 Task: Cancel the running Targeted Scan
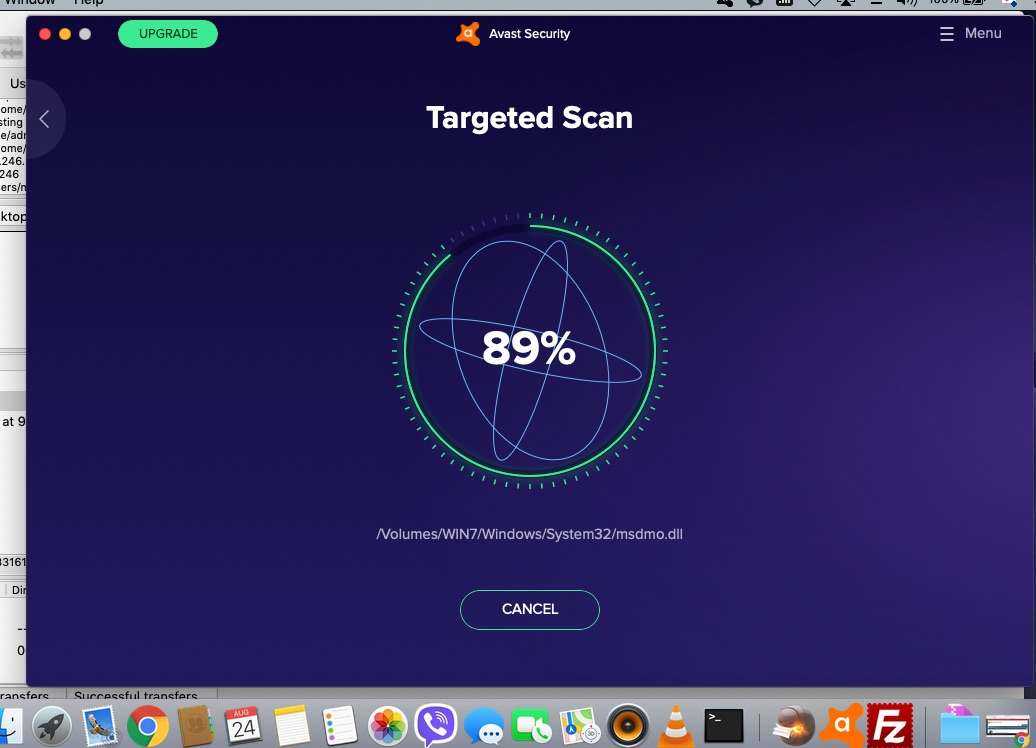(x=530, y=609)
